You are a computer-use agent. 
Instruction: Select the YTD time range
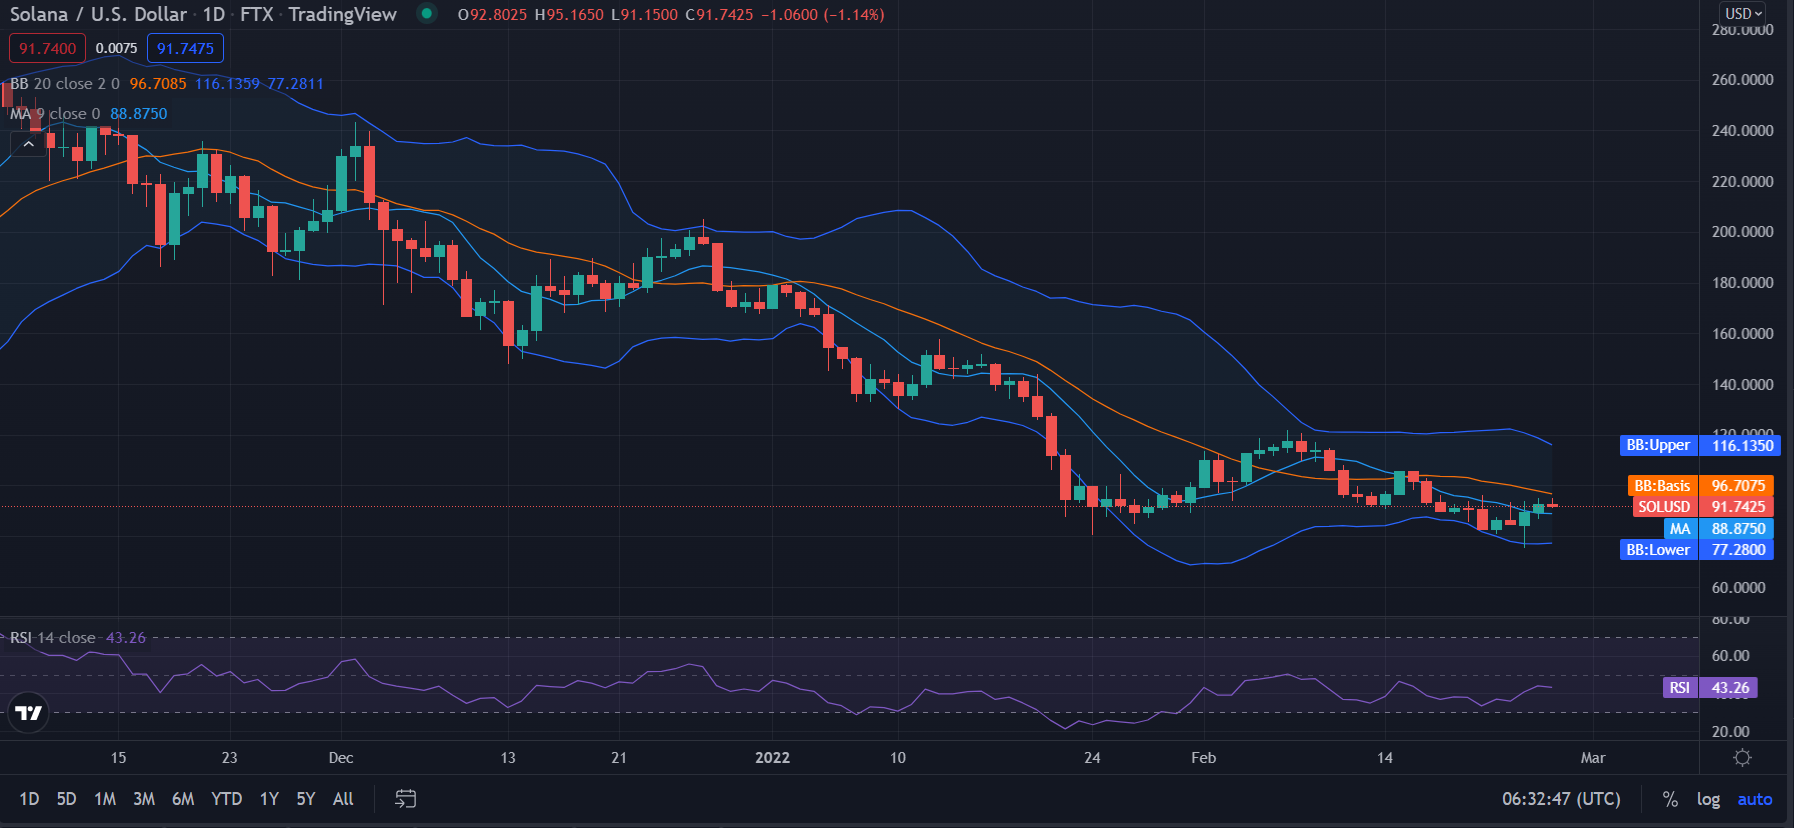pyautogui.click(x=227, y=799)
